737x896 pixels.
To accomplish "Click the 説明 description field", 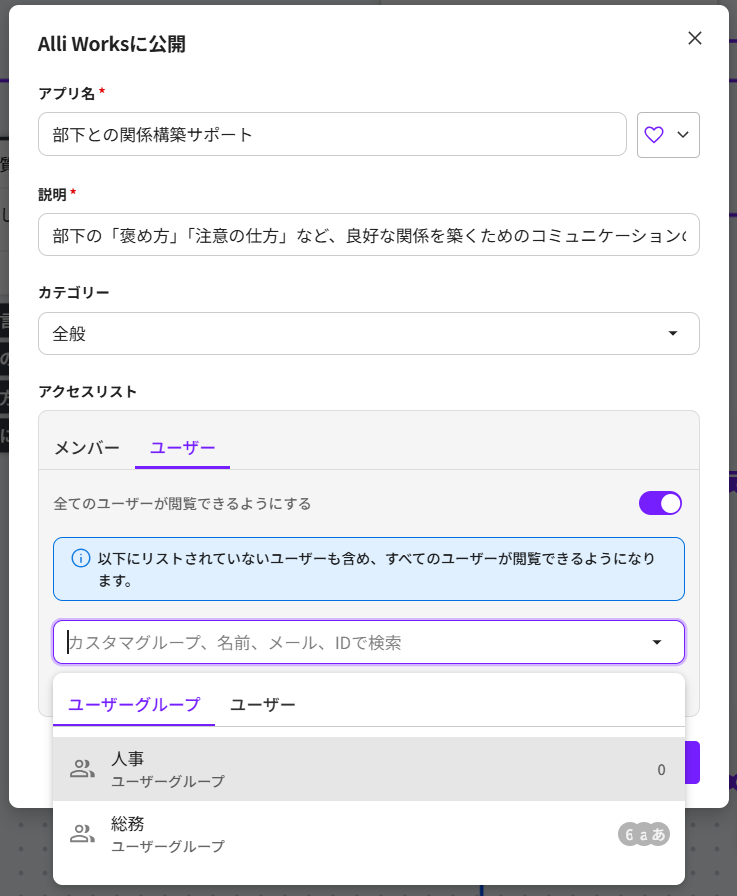I will tap(368, 235).
